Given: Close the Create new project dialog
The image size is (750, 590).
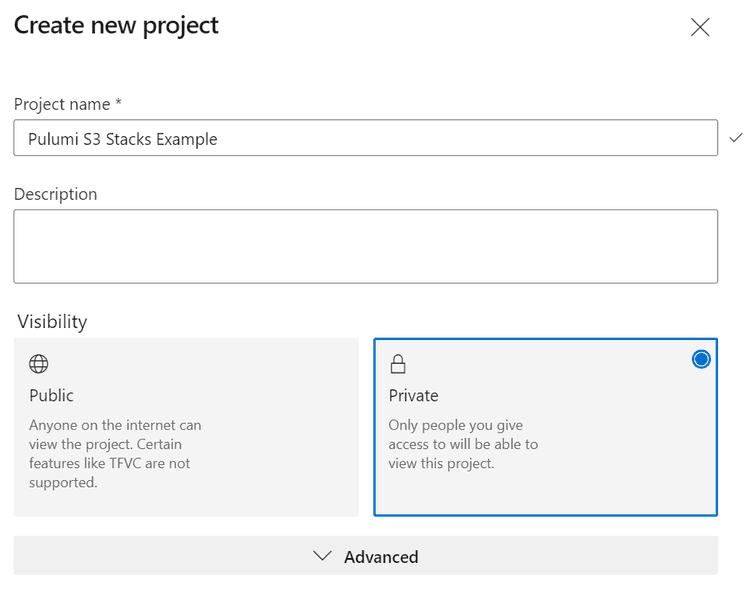Looking at the screenshot, I should tap(700, 27).
